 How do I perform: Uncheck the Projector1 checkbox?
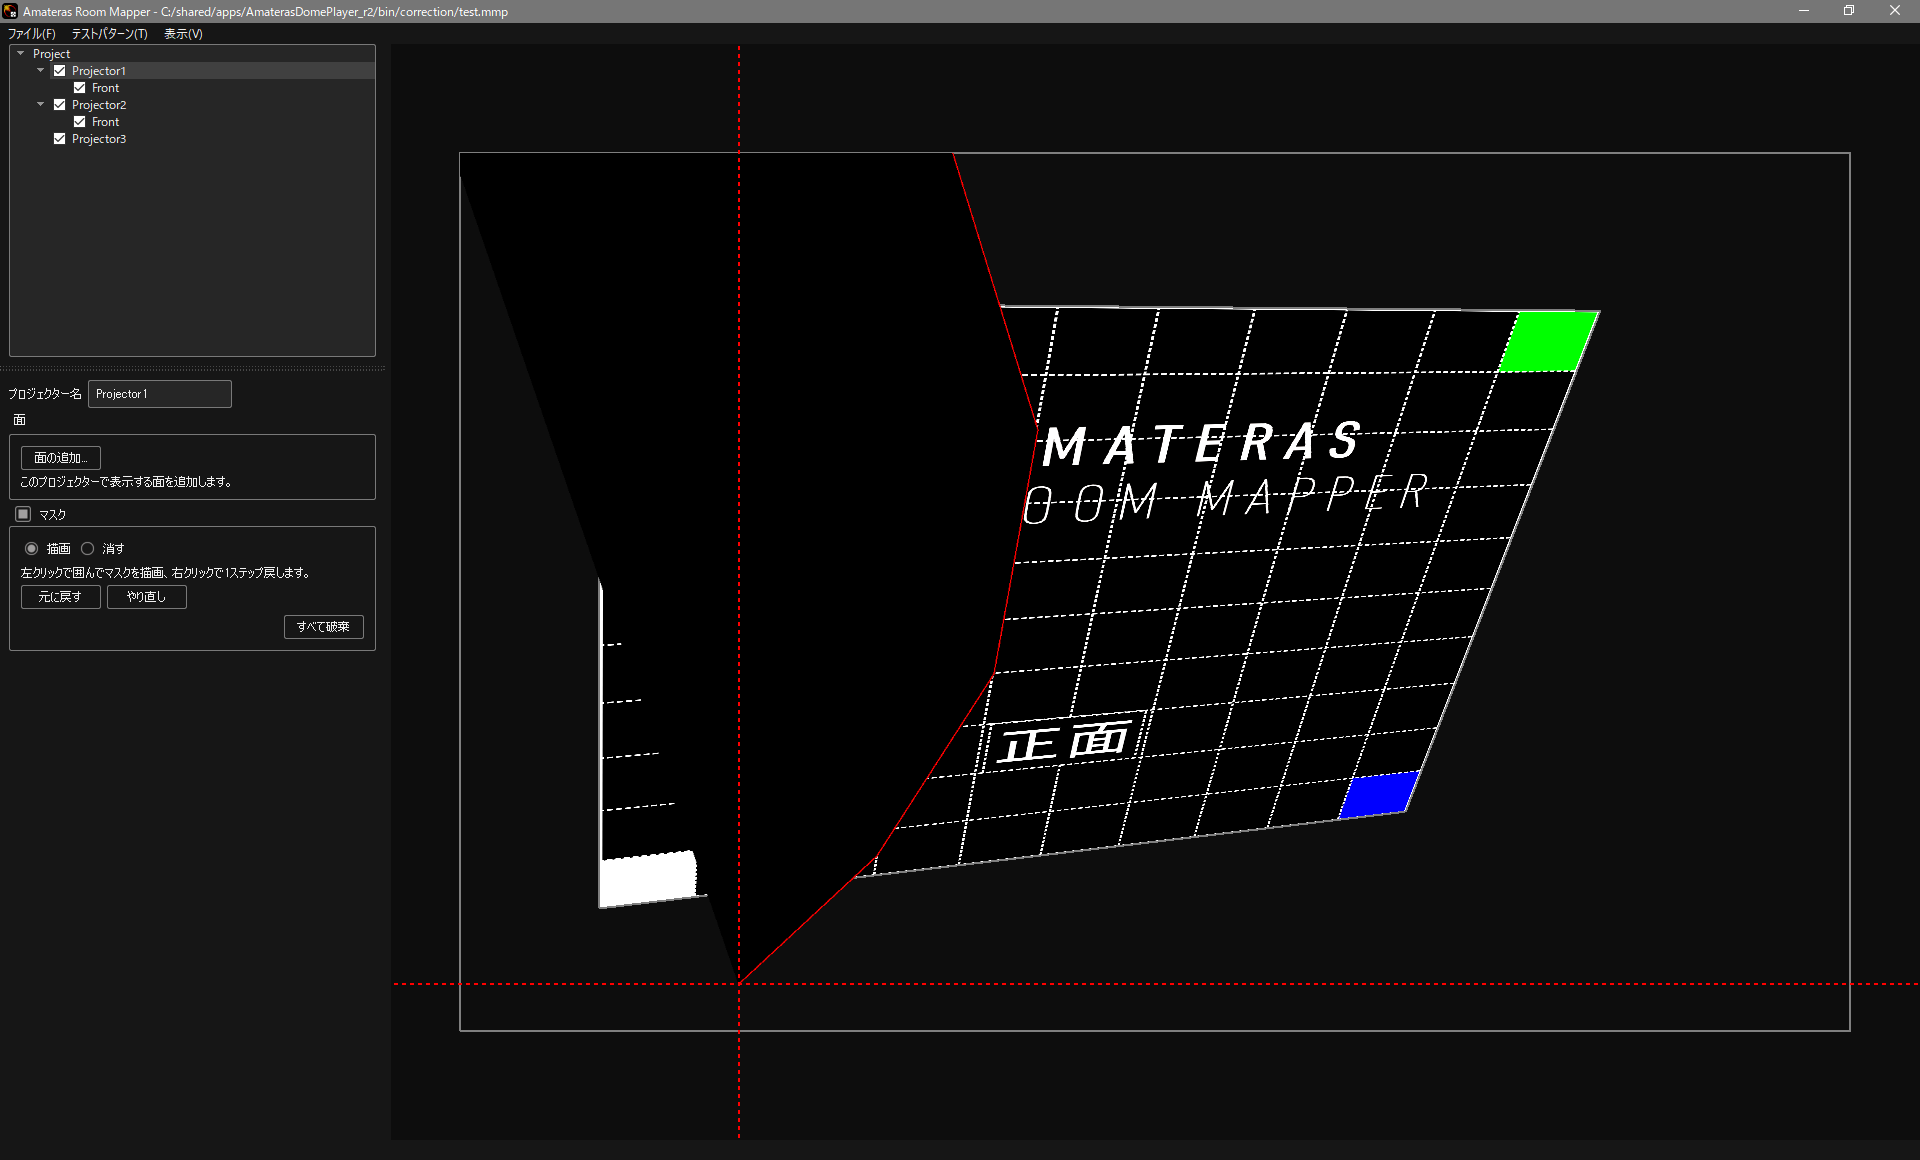pyautogui.click(x=60, y=71)
